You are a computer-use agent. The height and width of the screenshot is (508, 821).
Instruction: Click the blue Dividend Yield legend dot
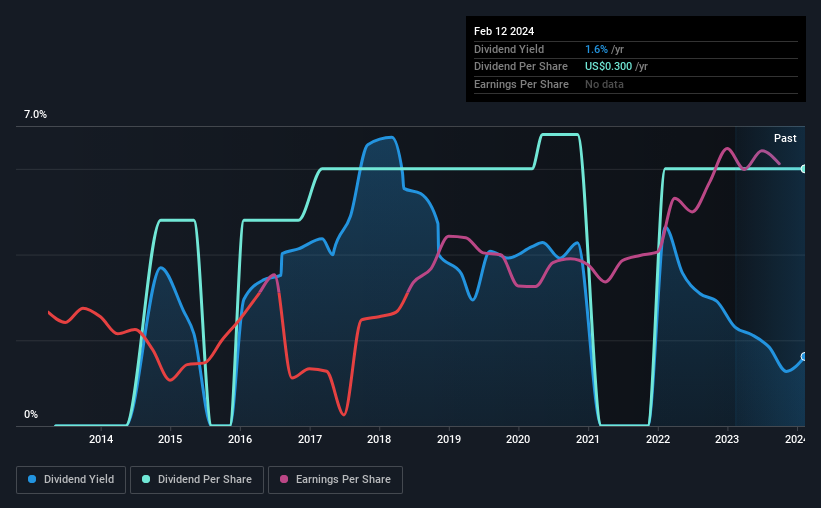tap(32, 479)
